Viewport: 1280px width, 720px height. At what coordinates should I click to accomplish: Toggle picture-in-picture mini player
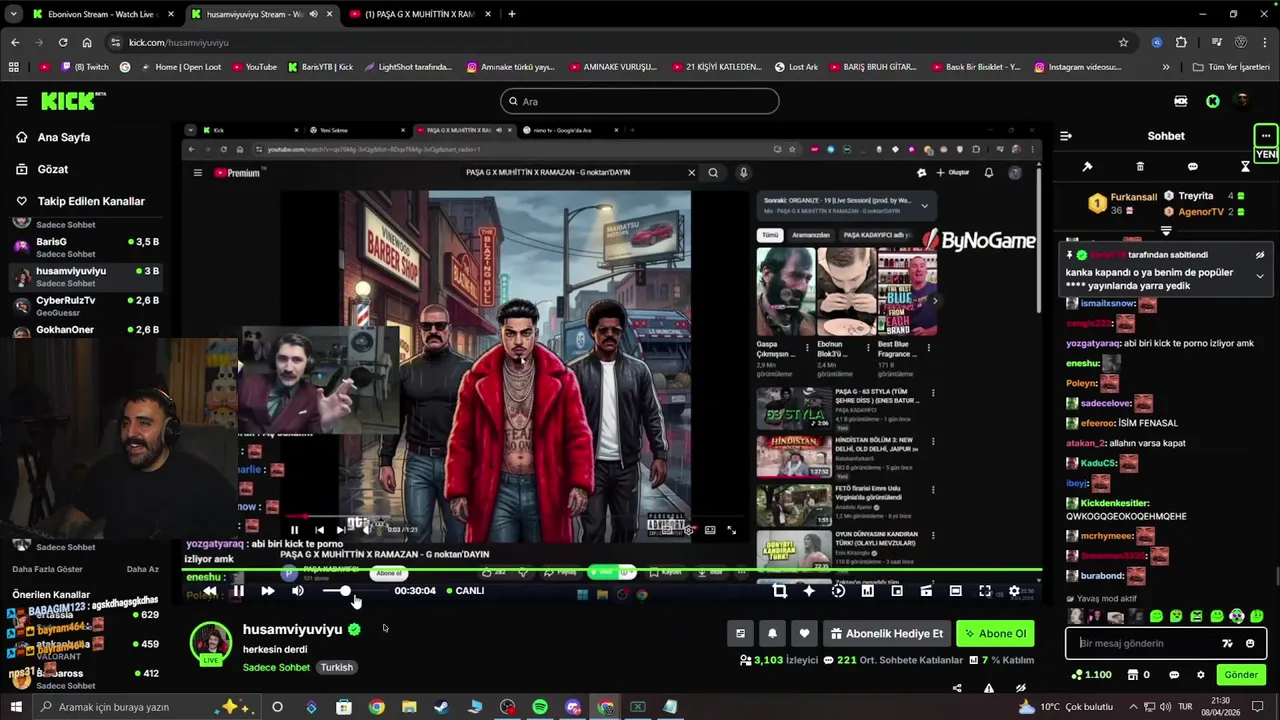click(897, 591)
